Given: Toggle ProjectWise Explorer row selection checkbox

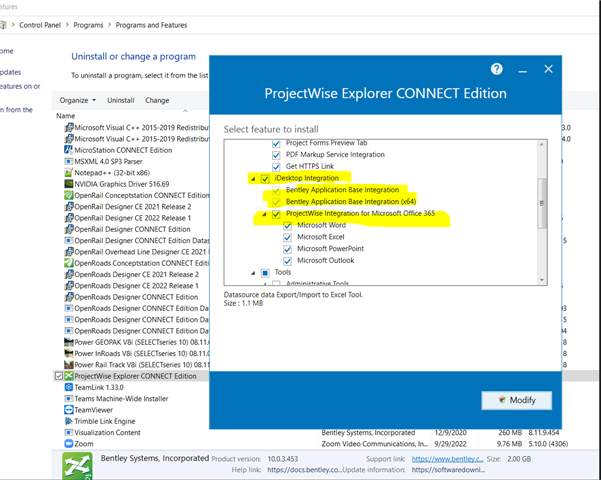Looking at the screenshot, I should point(59,376).
